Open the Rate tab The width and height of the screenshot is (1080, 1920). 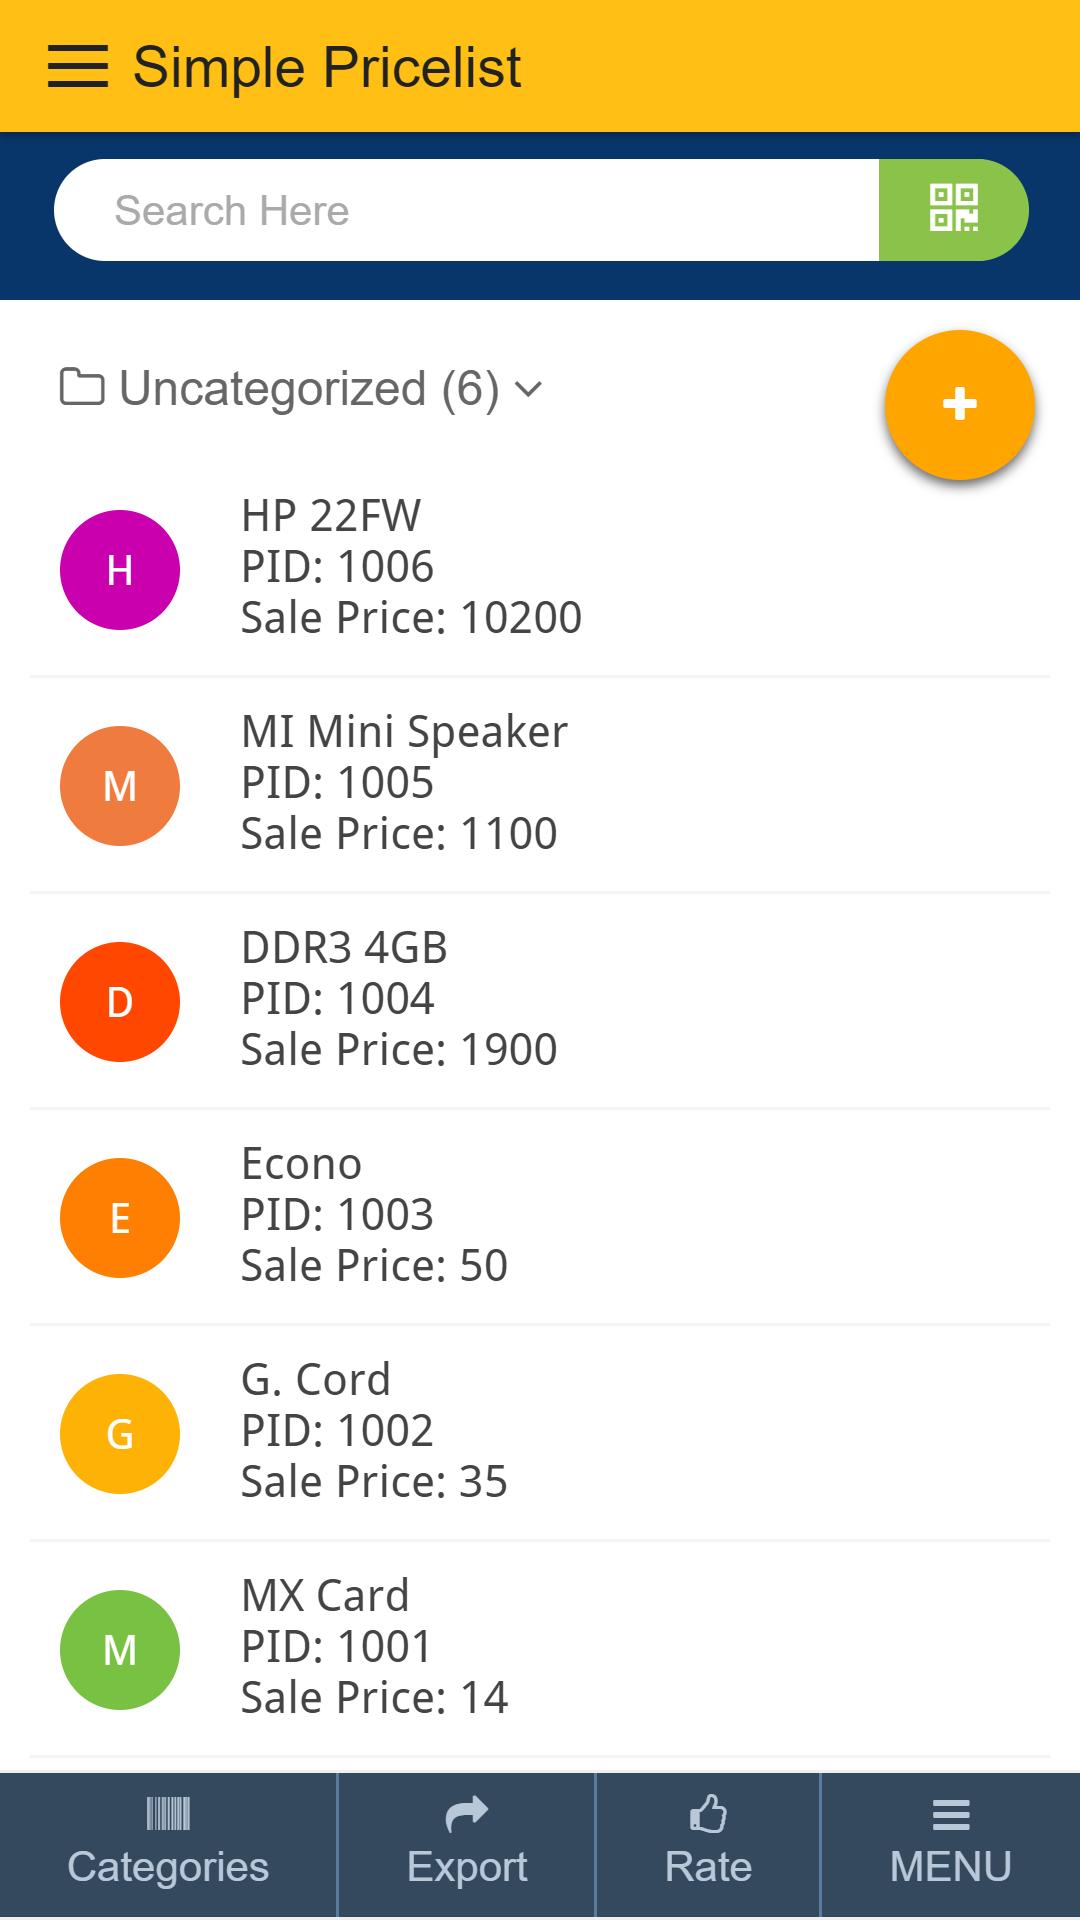[x=708, y=1845]
